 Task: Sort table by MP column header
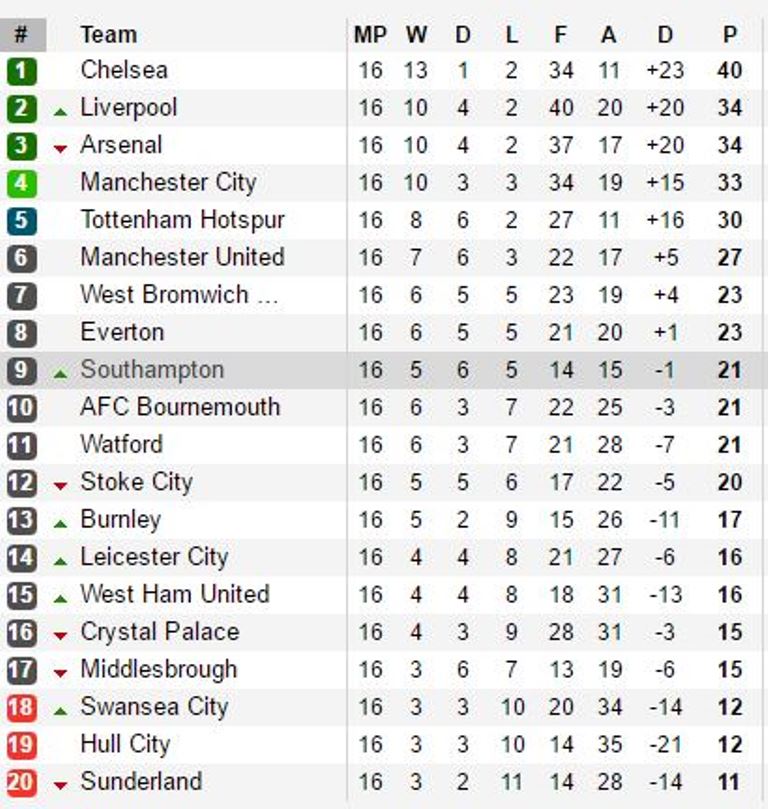370,35
